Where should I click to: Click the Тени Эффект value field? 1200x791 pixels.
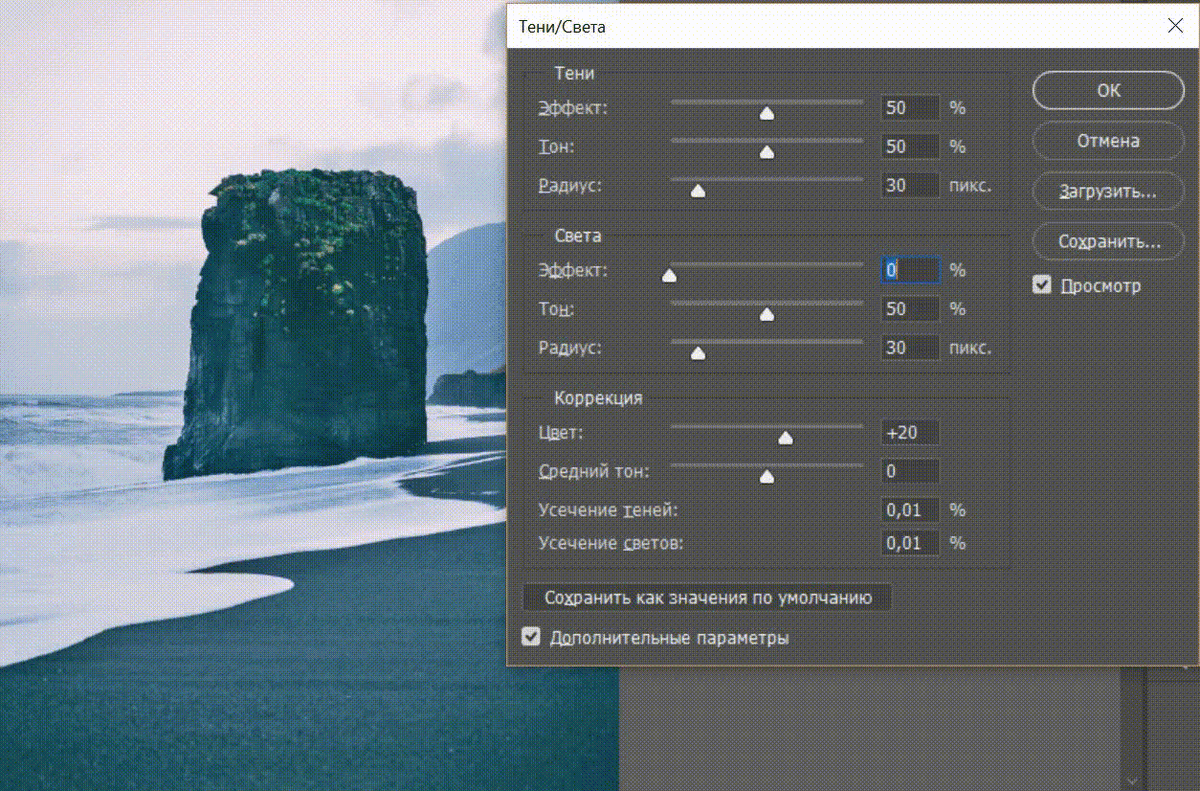[x=910, y=107]
